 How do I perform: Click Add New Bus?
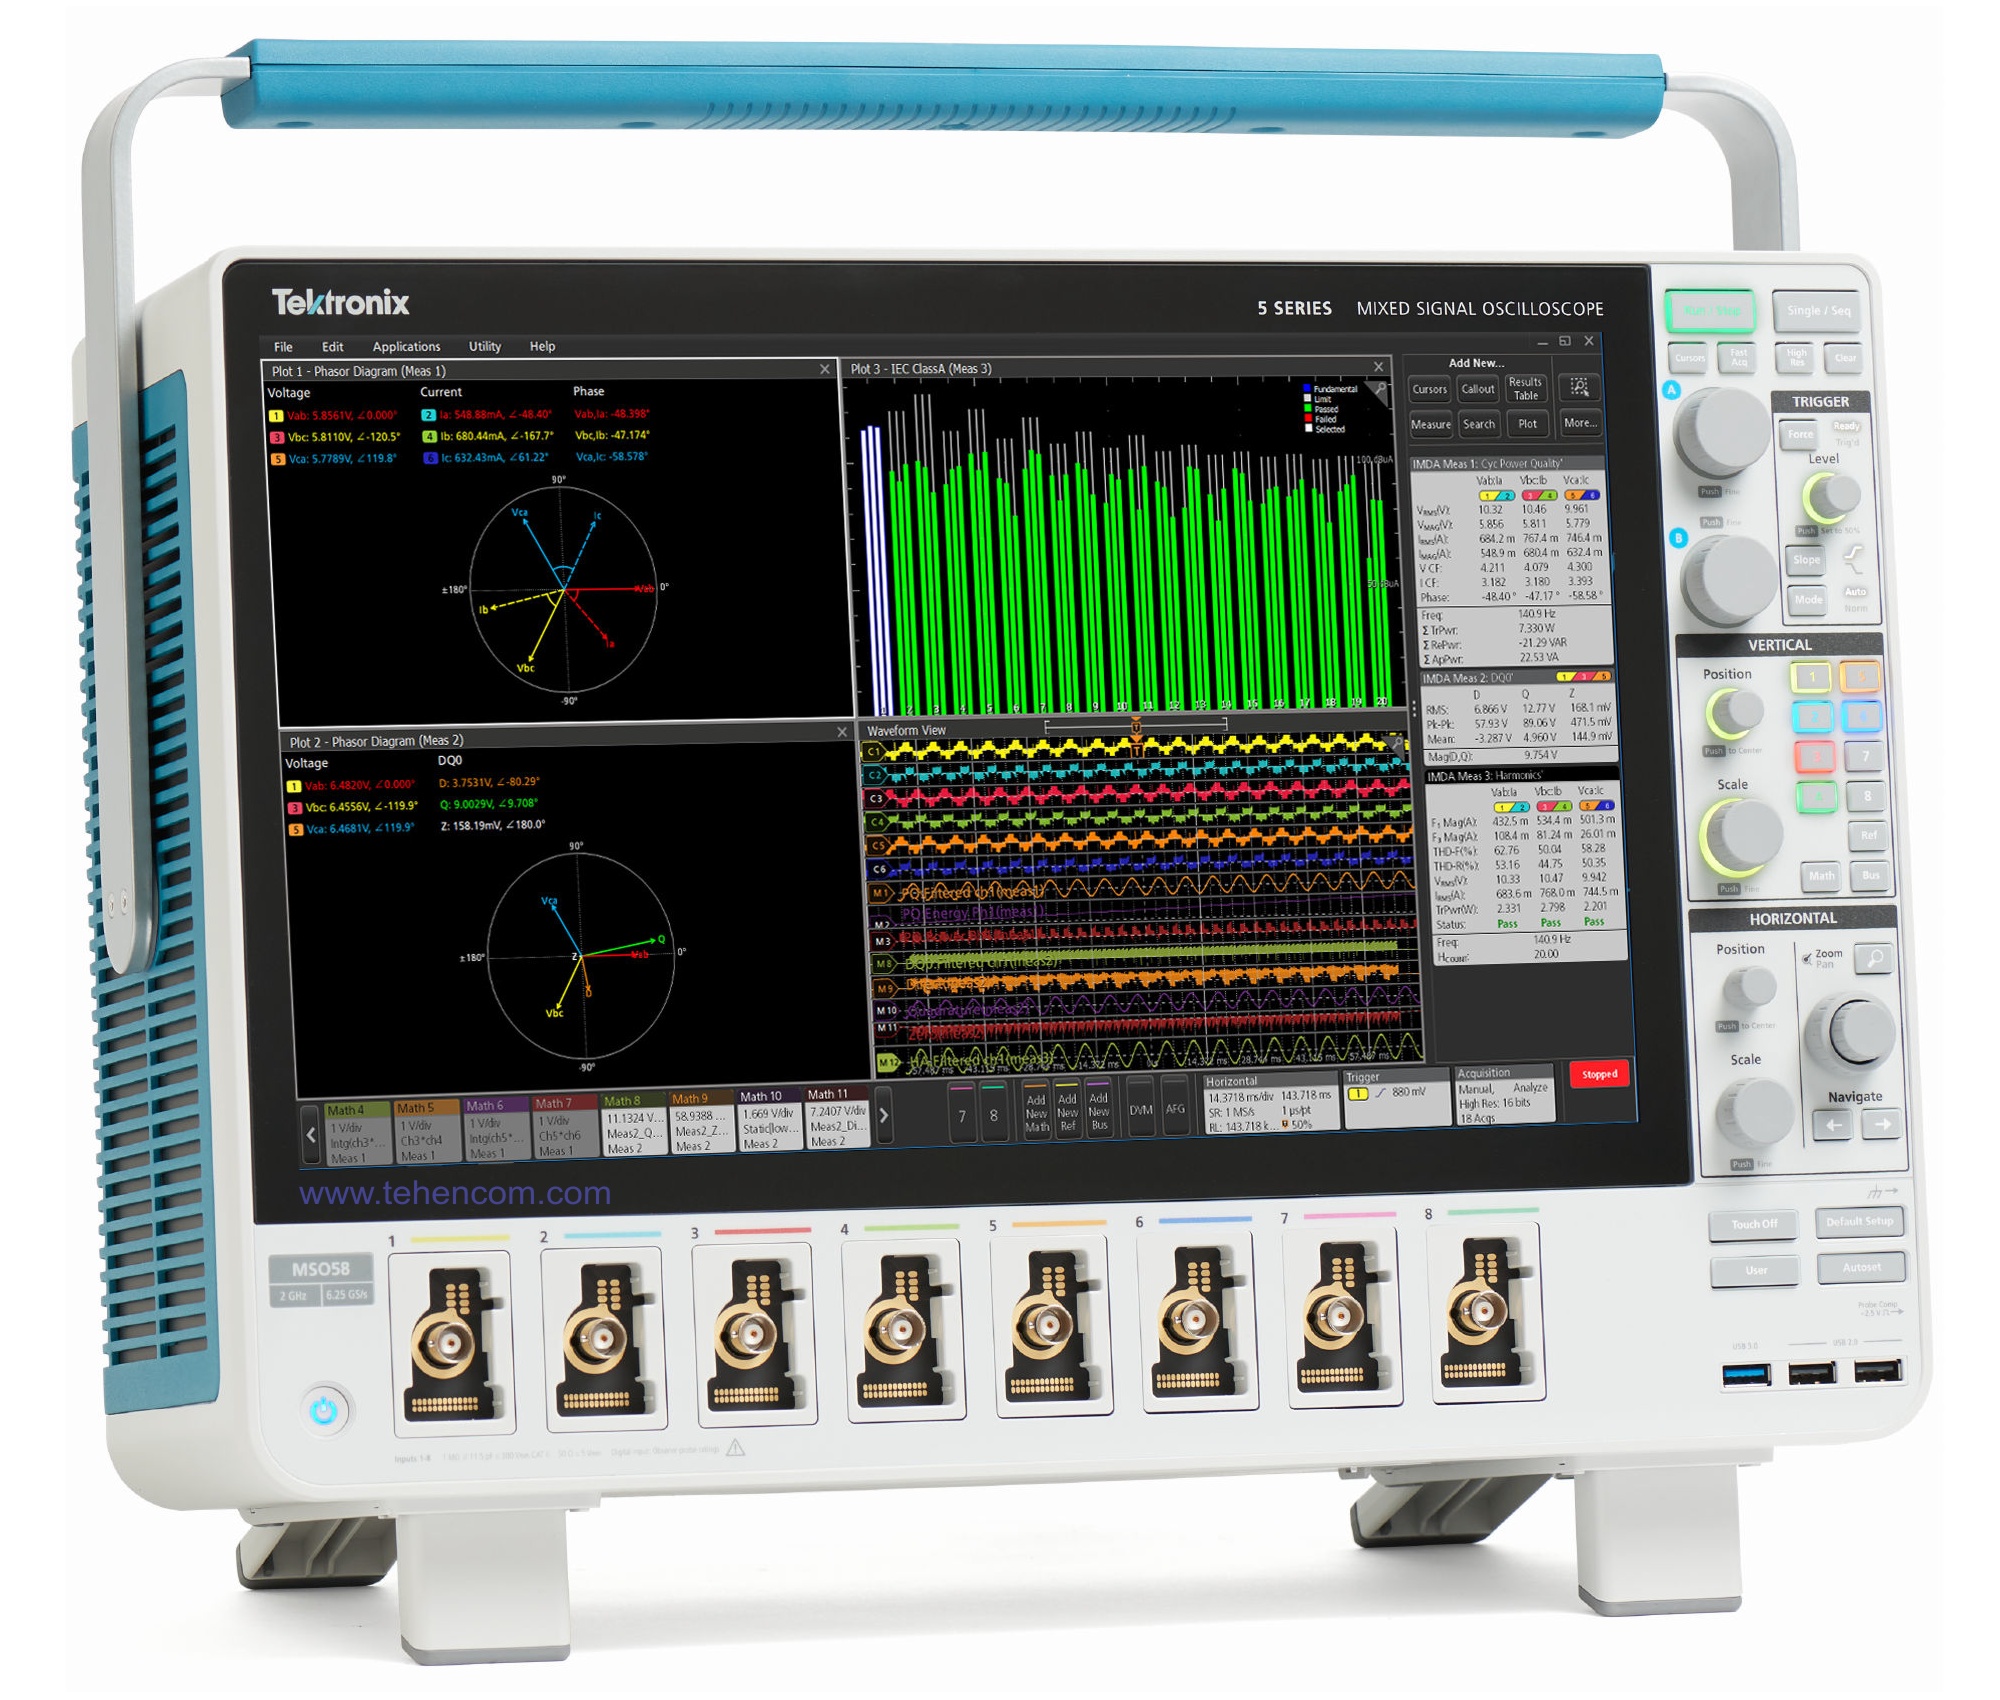click(x=1098, y=1108)
